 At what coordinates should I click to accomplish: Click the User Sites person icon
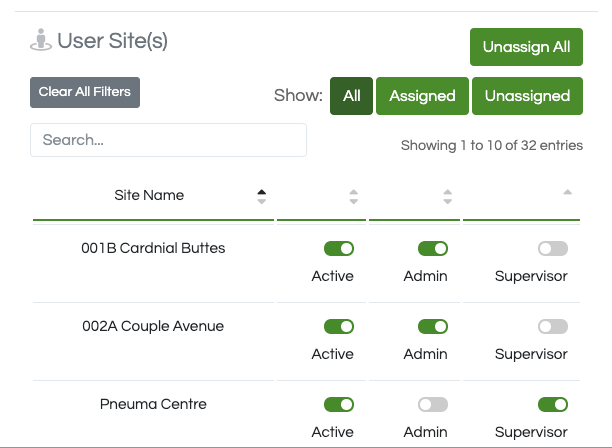coord(41,40)
